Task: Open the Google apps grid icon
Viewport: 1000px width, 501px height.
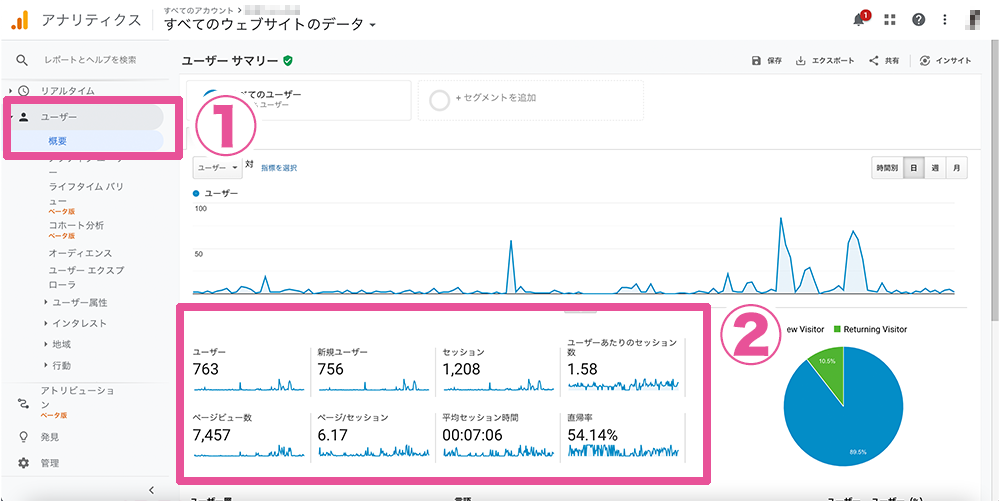Action: (x=890, y=20)
